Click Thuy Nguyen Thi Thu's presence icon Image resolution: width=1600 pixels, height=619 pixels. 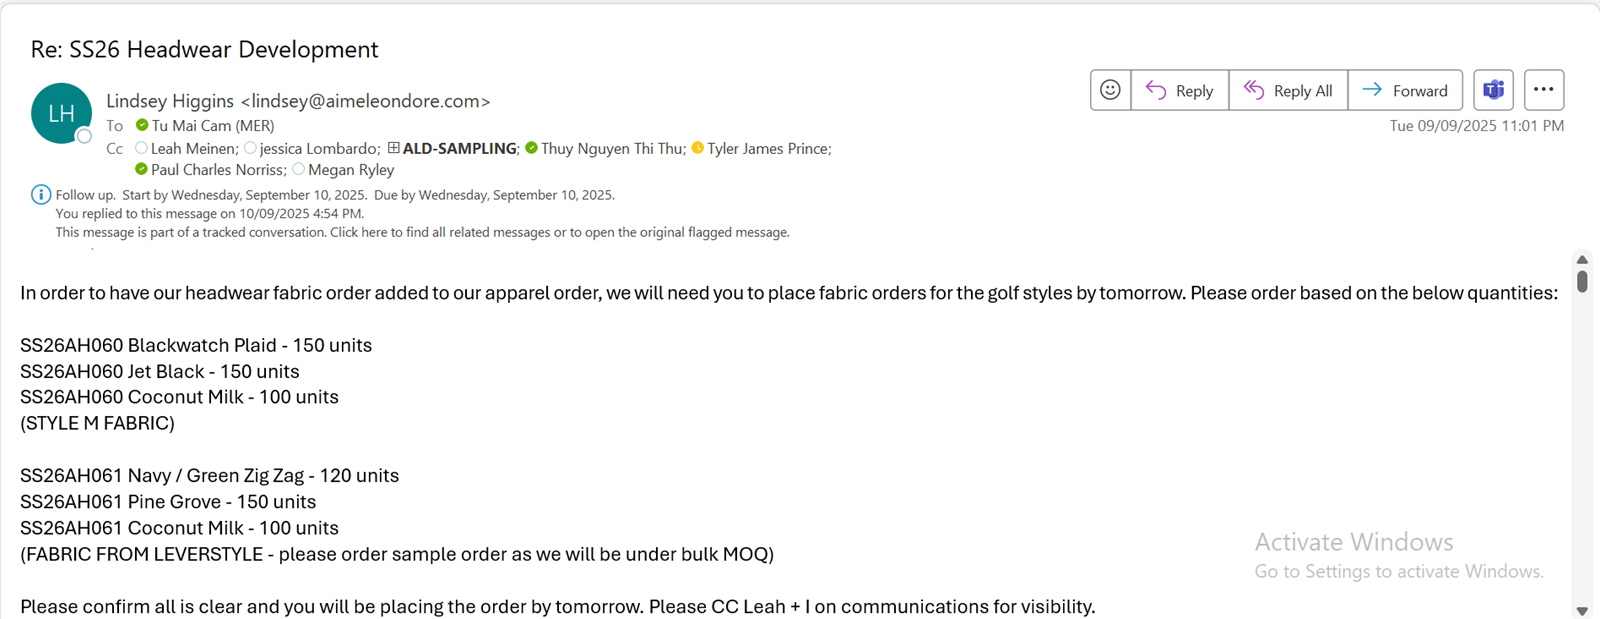(x=532, y=148)
